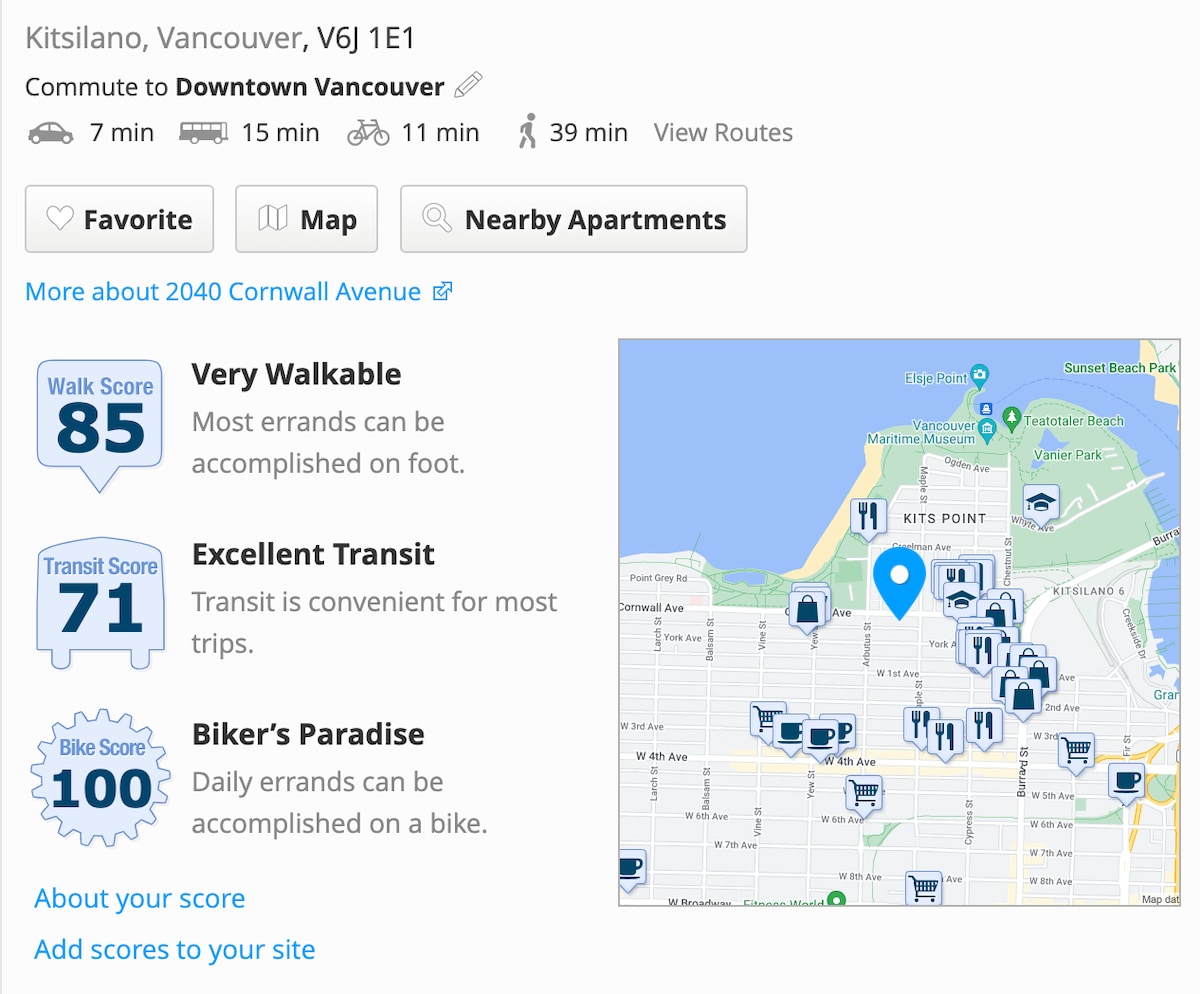The height and width of the screenshot is (994, 1200).
Task: Click the Favorite button
Action: tap(119, 219)
